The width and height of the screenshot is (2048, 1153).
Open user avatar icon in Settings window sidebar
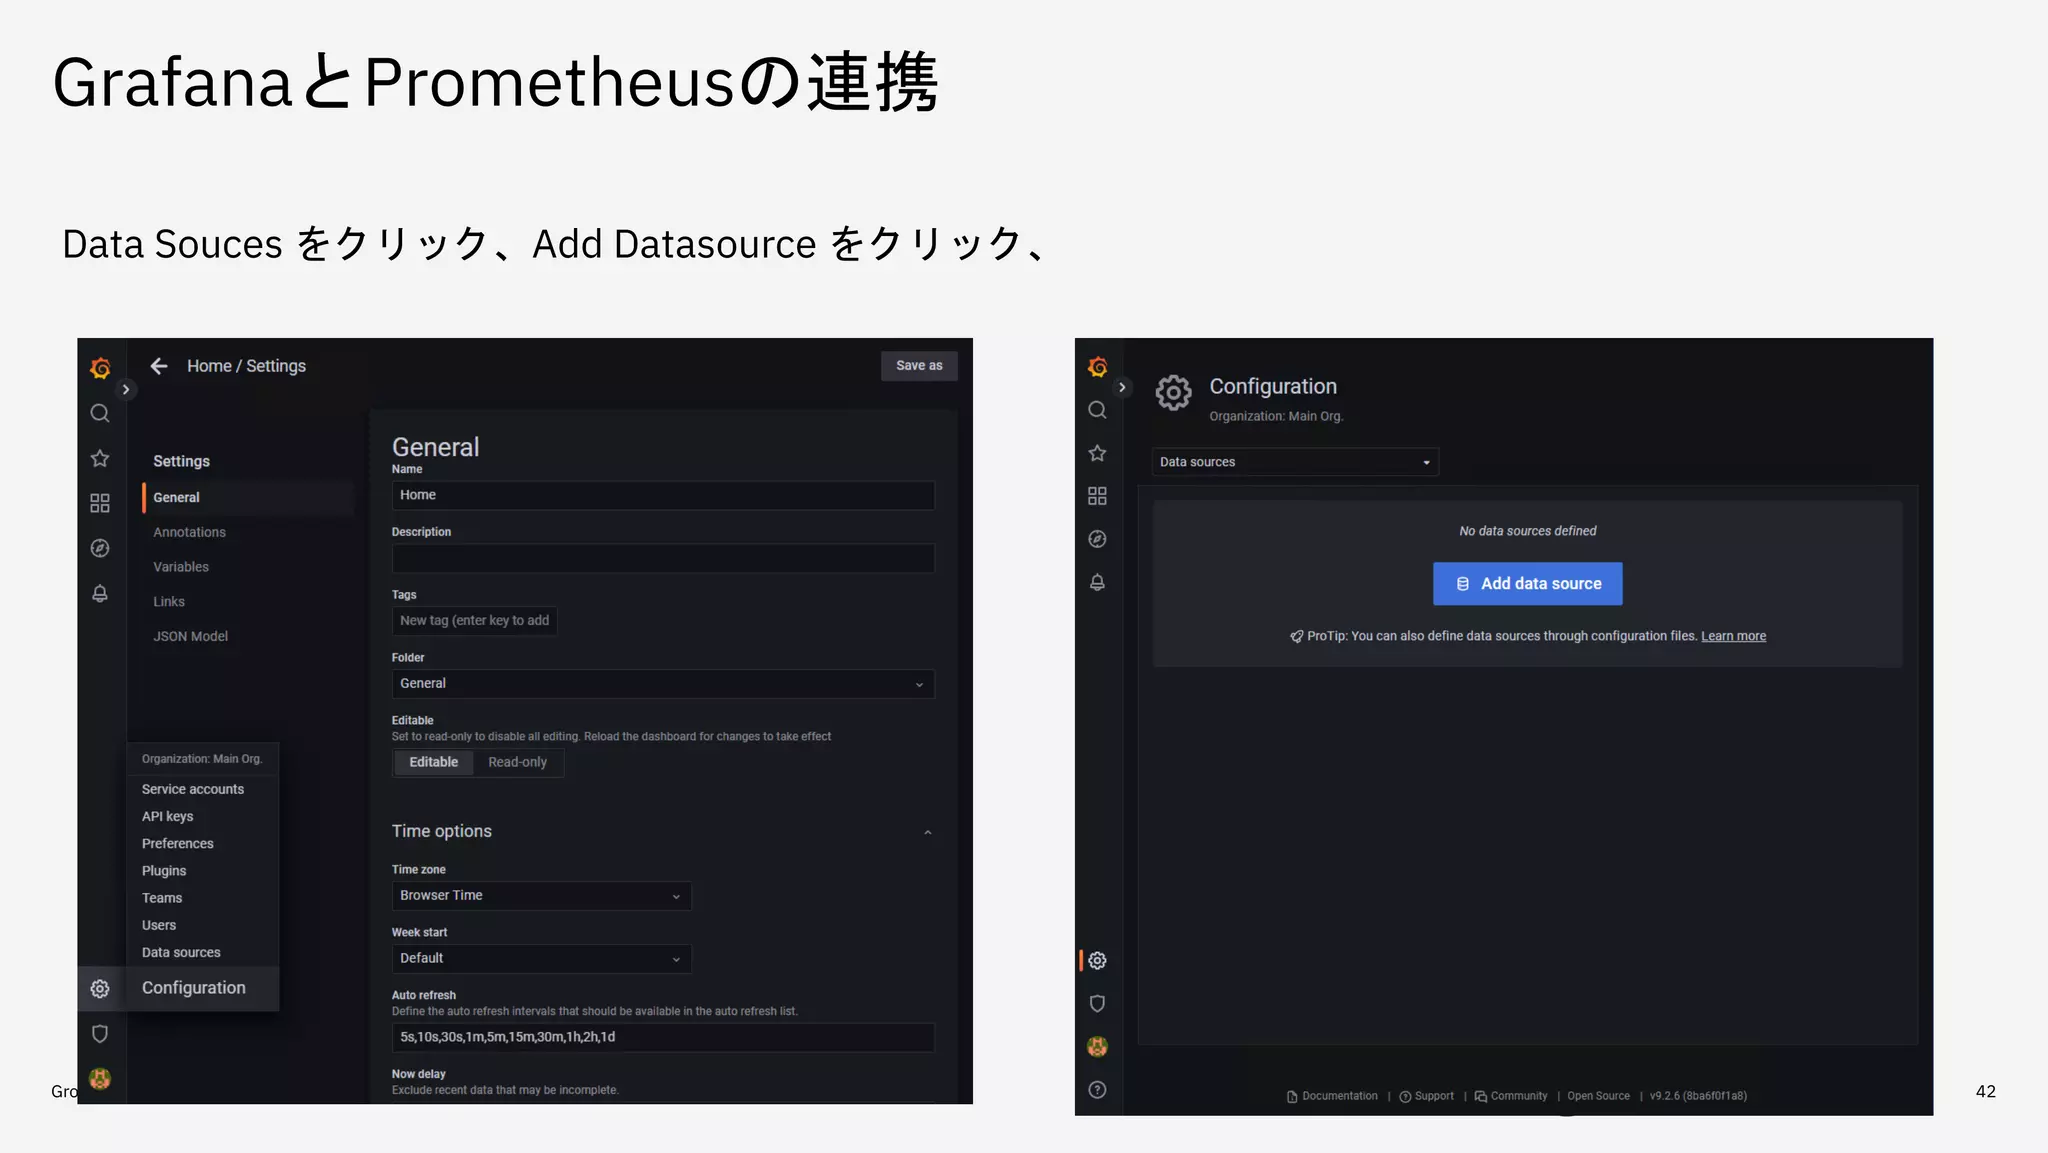click(100, 1078)
